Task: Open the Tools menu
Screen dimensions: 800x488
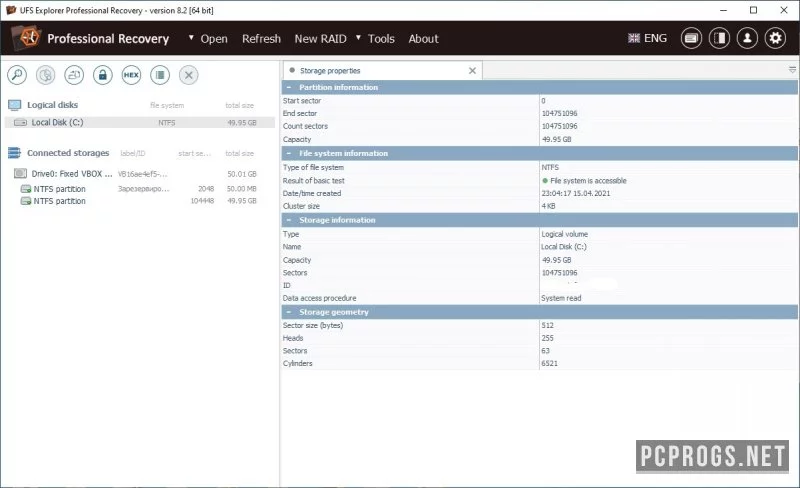Action: point(381,39)
